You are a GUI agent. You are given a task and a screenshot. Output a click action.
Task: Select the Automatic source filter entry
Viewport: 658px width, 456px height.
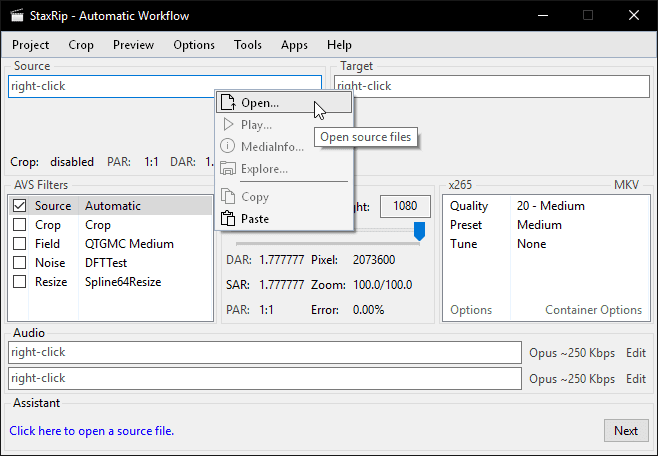point(113,206)
